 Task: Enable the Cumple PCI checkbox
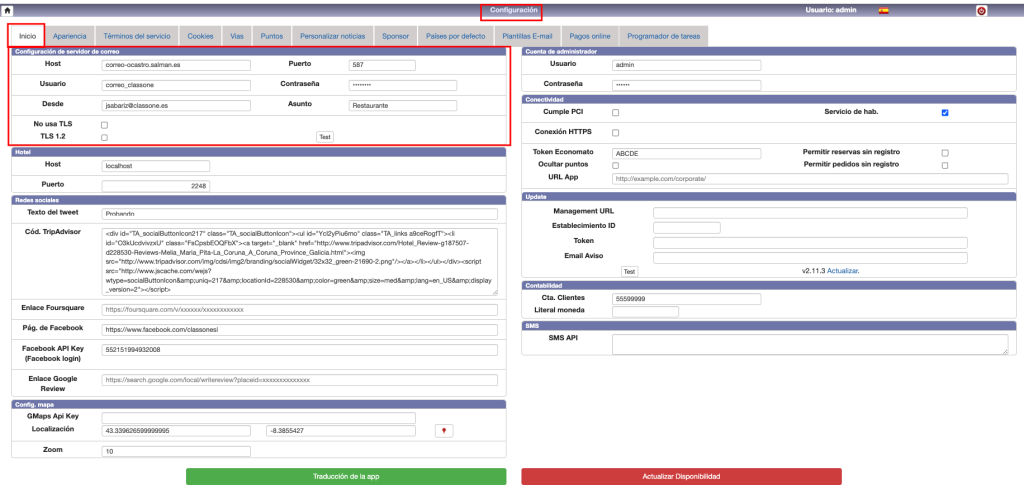[616, 113]
